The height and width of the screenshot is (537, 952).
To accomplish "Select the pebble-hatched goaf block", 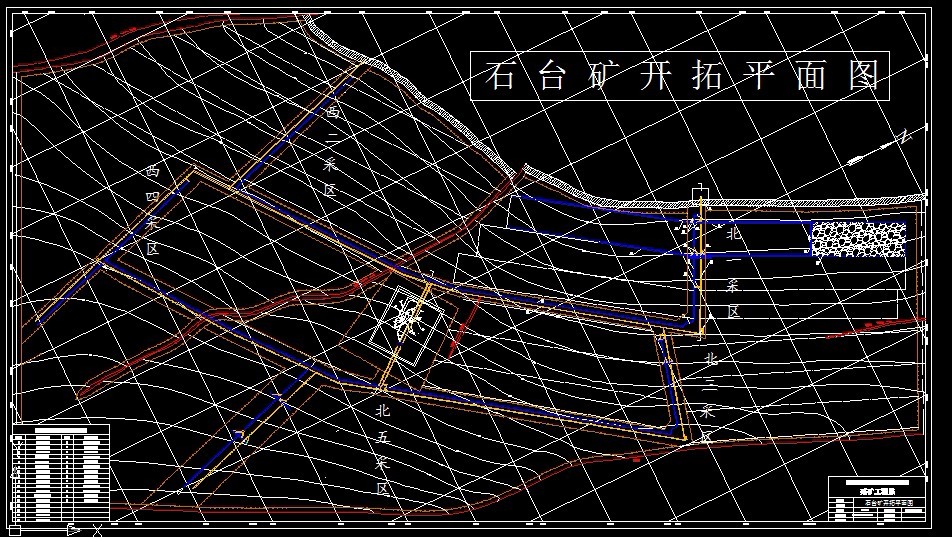I will click(x=858, y=239).
